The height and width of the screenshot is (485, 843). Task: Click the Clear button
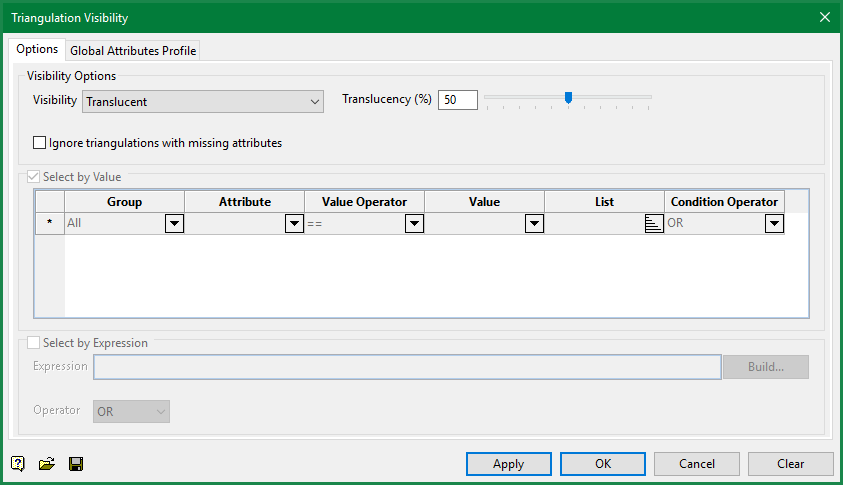coord(790,464)
